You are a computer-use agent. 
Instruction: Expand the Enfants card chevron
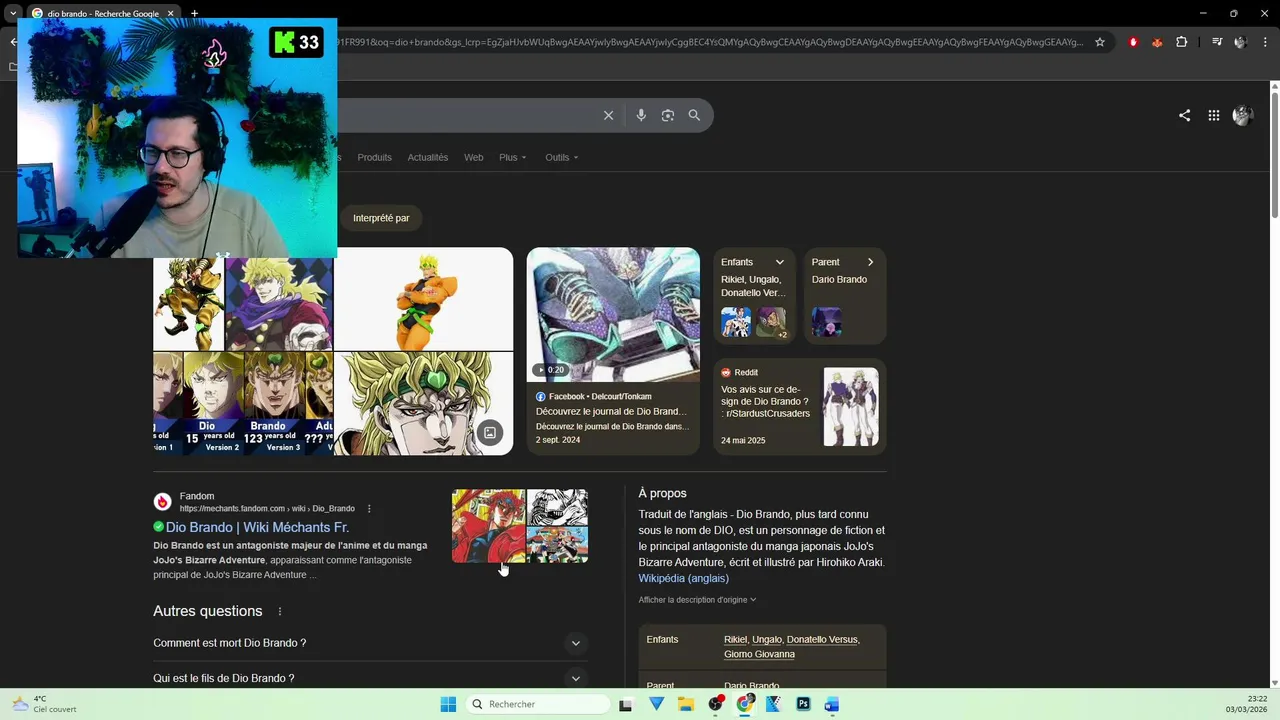pos(780,262)
